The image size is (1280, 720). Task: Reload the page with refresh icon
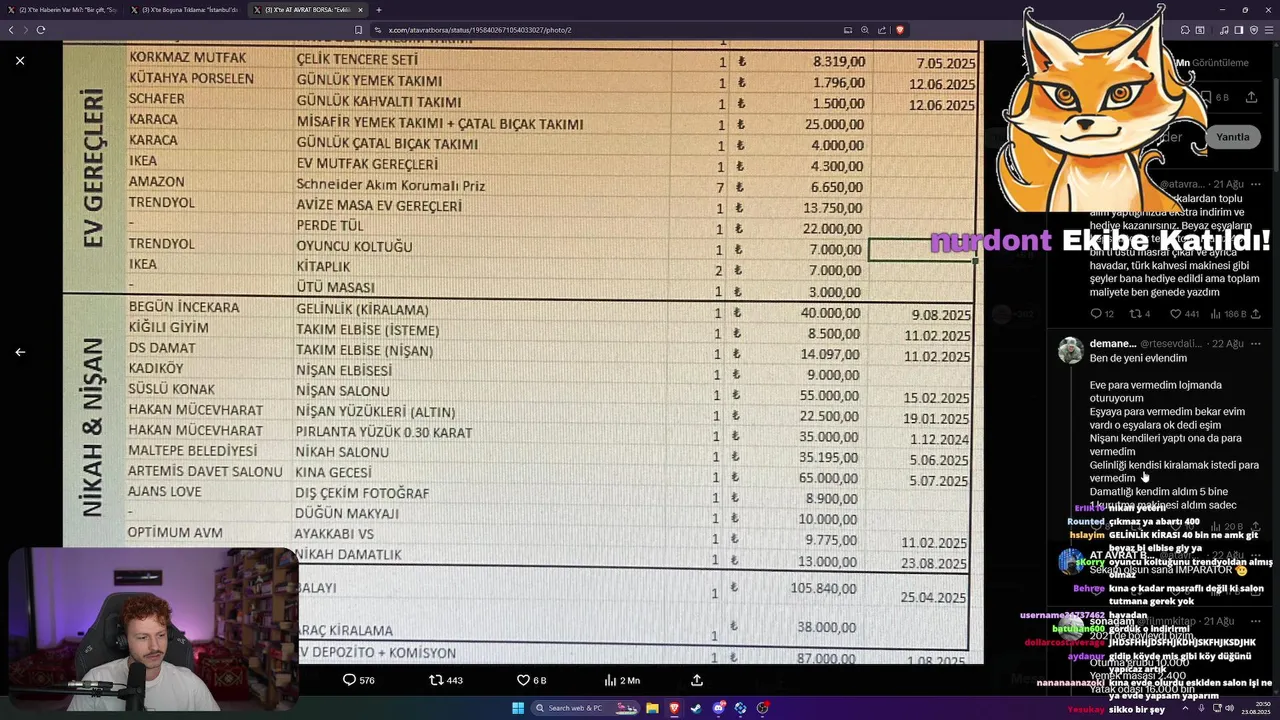point(40,30)
